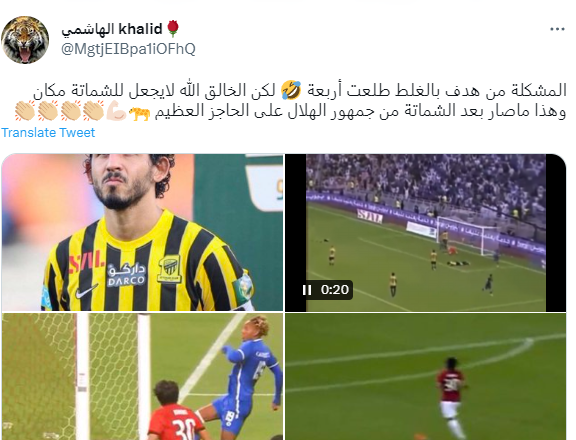Click the first line of Arabic tweet text

point(300,90)
